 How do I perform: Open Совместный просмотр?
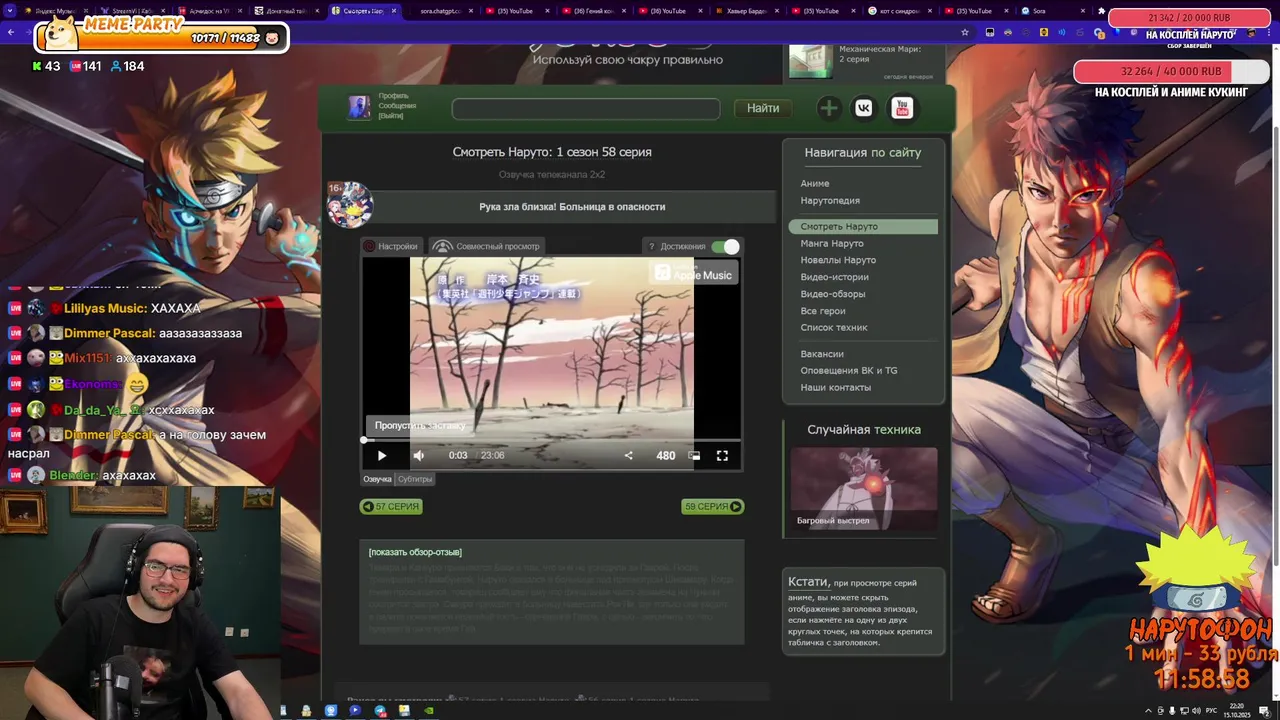pos(487,246)
